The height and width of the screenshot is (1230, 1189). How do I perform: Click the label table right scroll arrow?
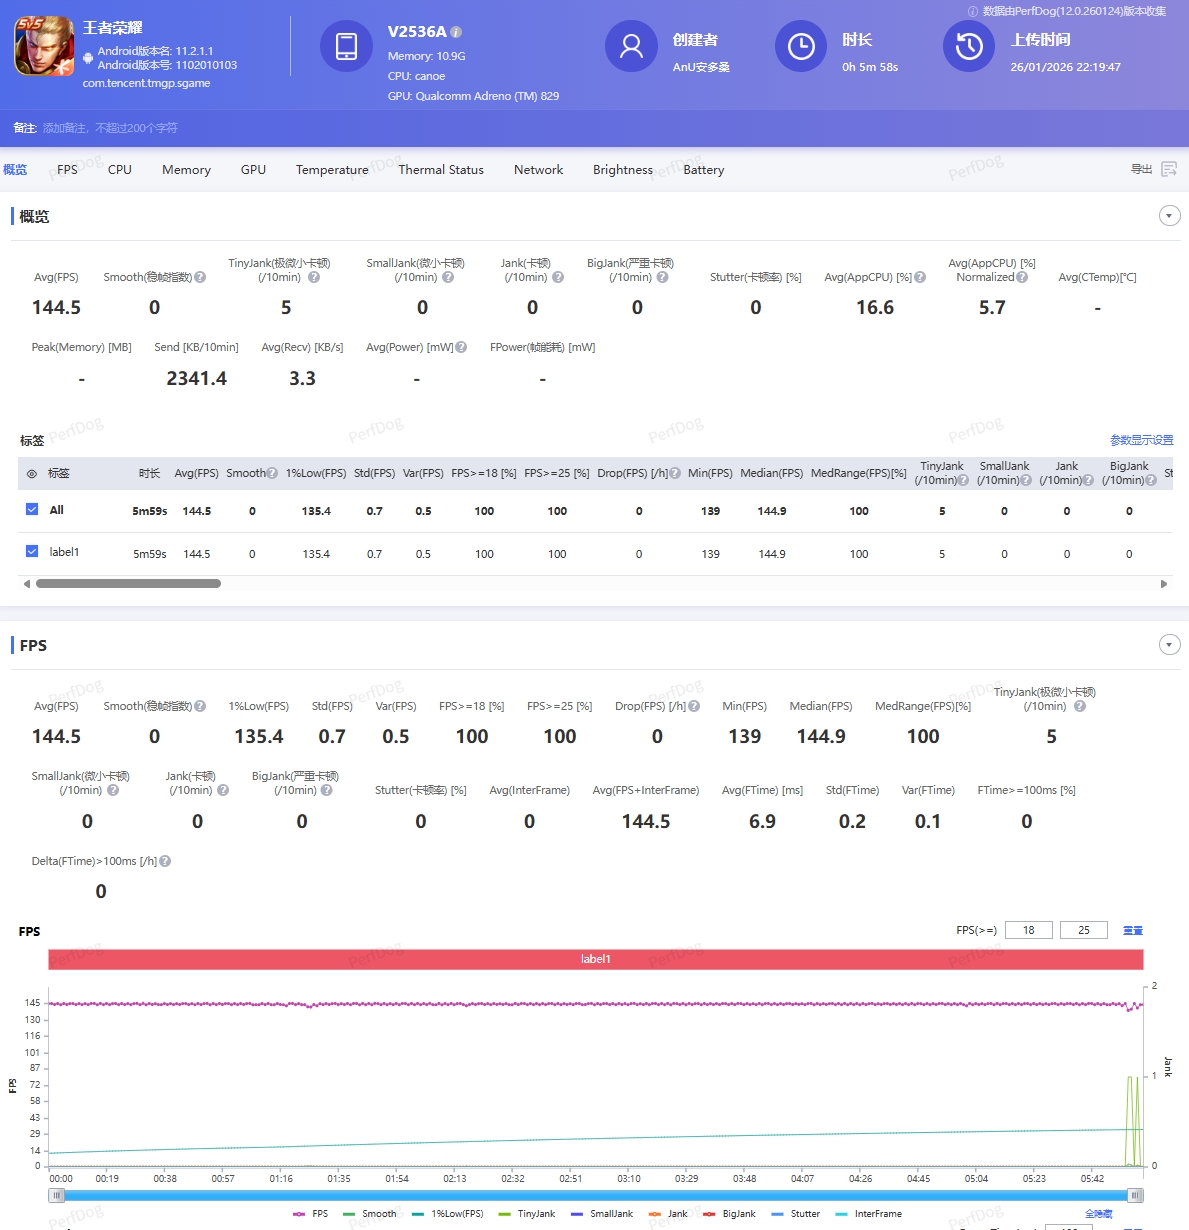(1163, 584)
